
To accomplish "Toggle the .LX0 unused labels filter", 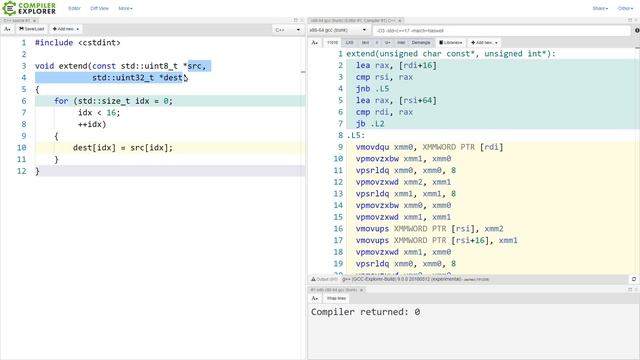I will click(x=349, y=42).
